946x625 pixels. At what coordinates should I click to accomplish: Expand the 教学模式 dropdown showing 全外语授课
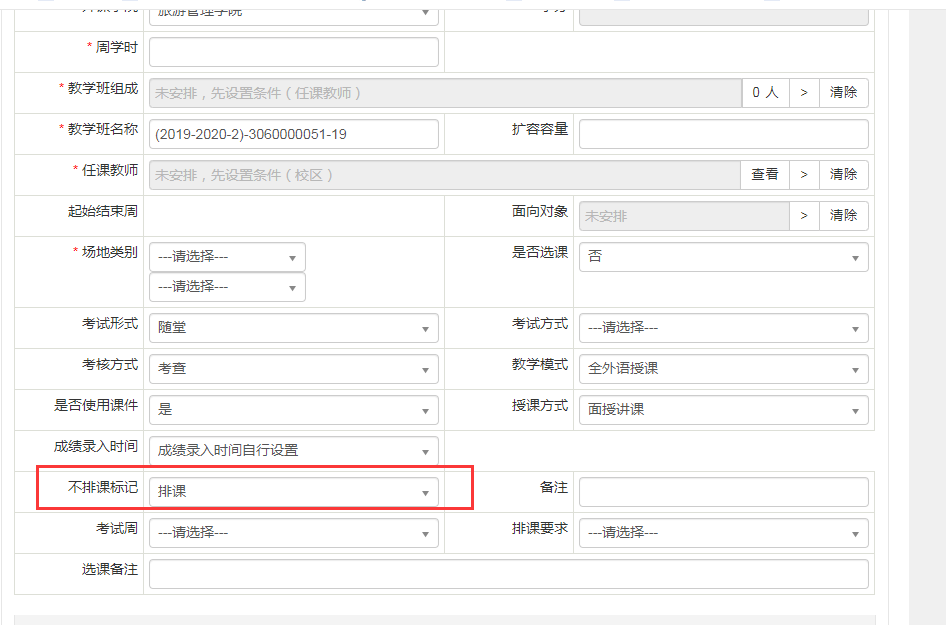(x=723, y=369)
